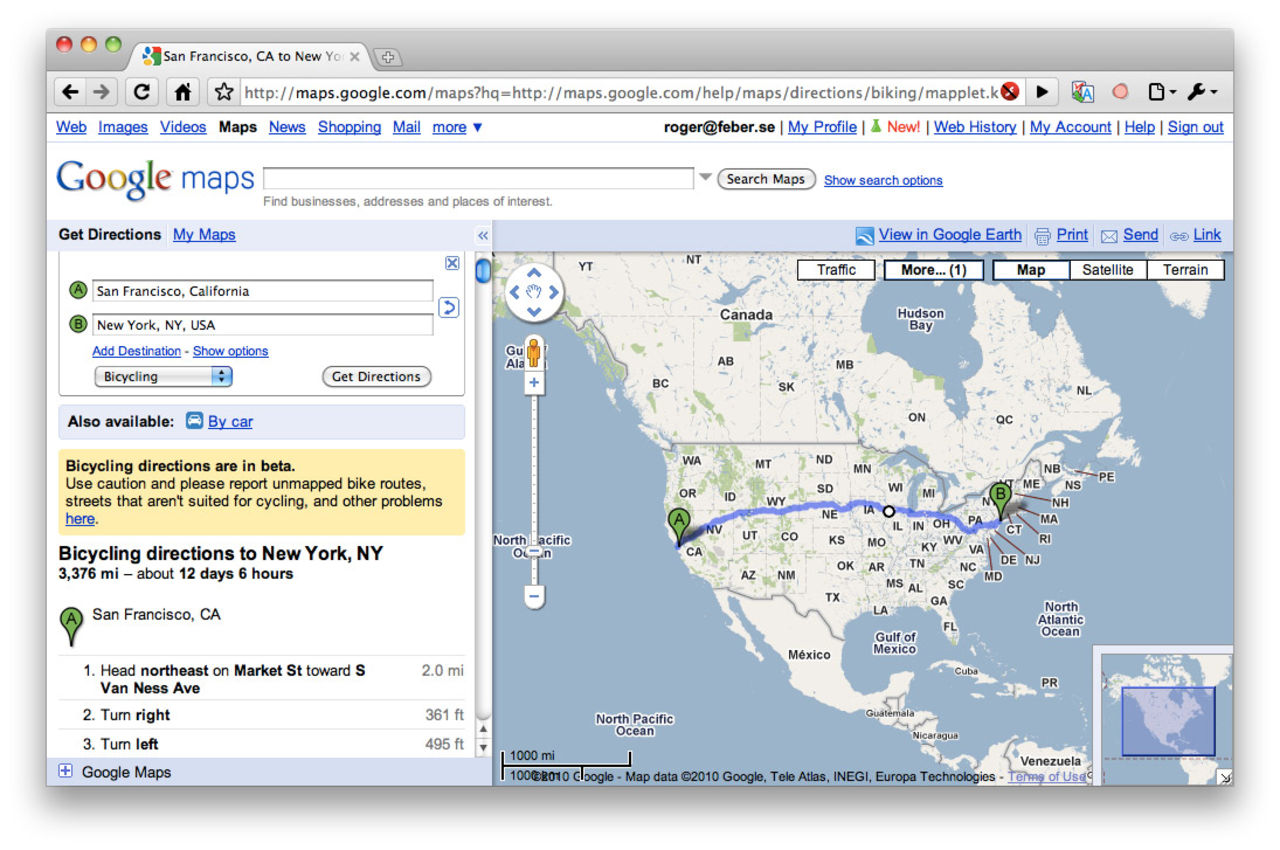The width and height of the screenshot is (1280, 850).
Task: Click the Search Maps button
Action: (x=766, y=179)
